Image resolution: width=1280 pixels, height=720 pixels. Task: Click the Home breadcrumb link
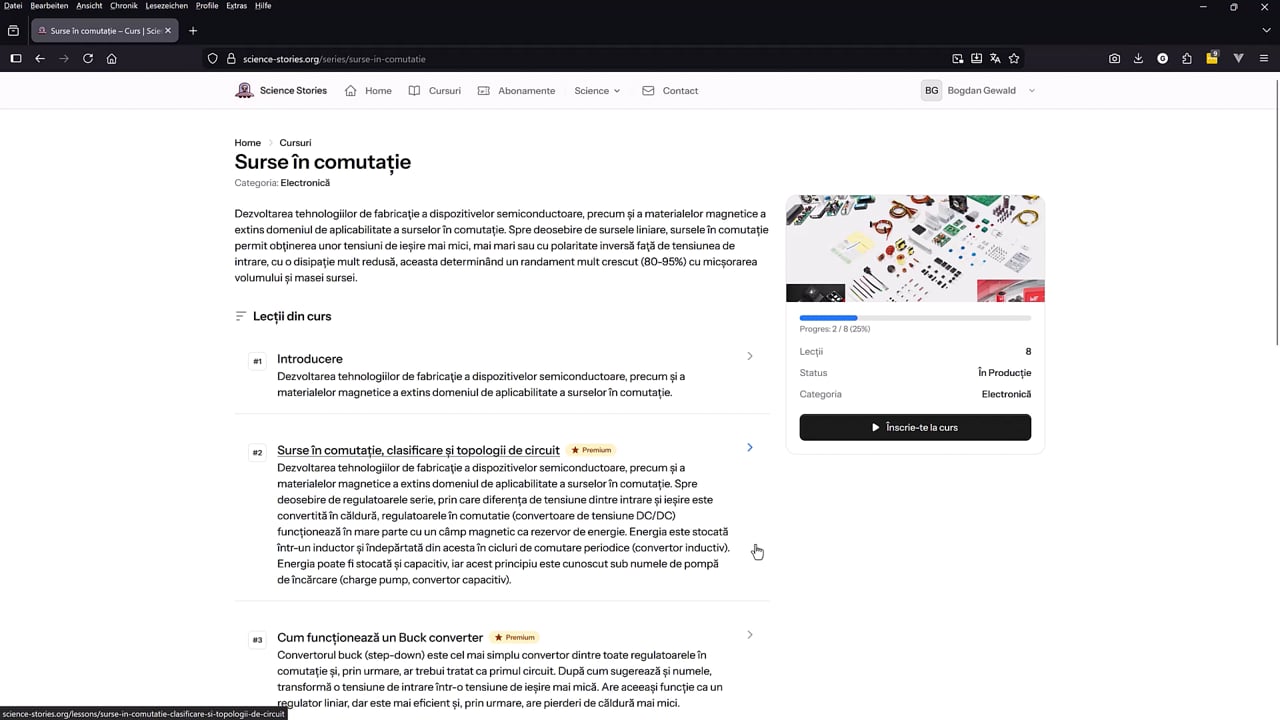coord(248,143)
